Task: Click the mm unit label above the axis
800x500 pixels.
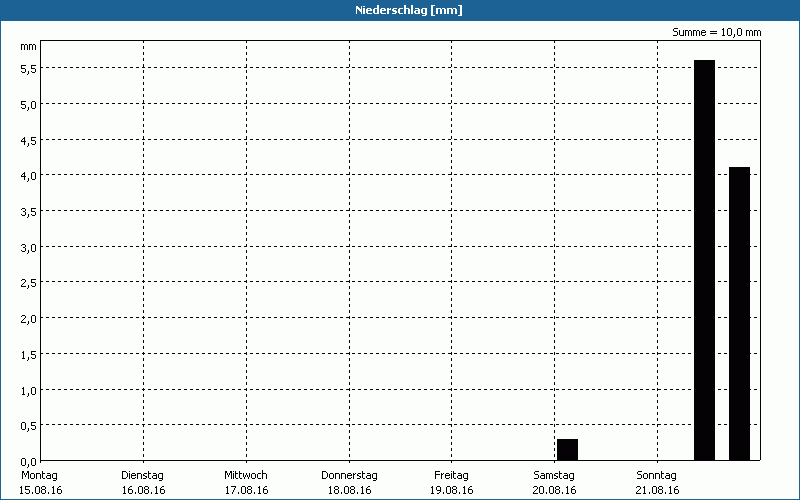Action: pos(28,47)
